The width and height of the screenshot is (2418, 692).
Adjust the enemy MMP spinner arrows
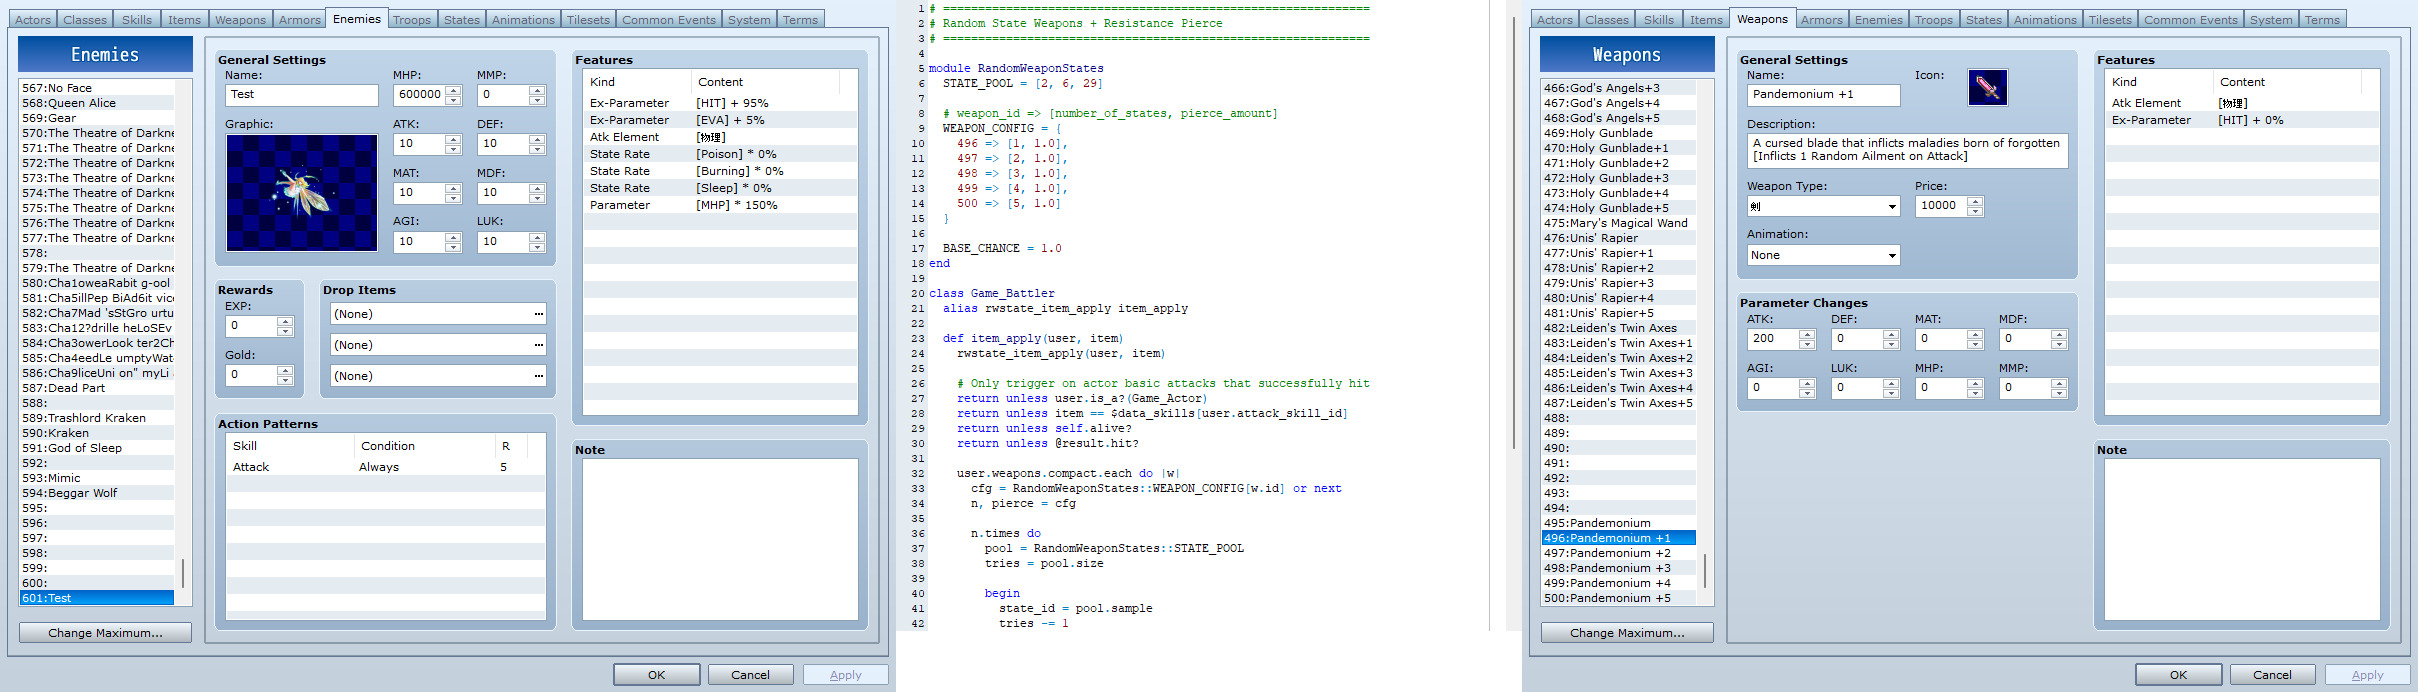click(537, 95)
